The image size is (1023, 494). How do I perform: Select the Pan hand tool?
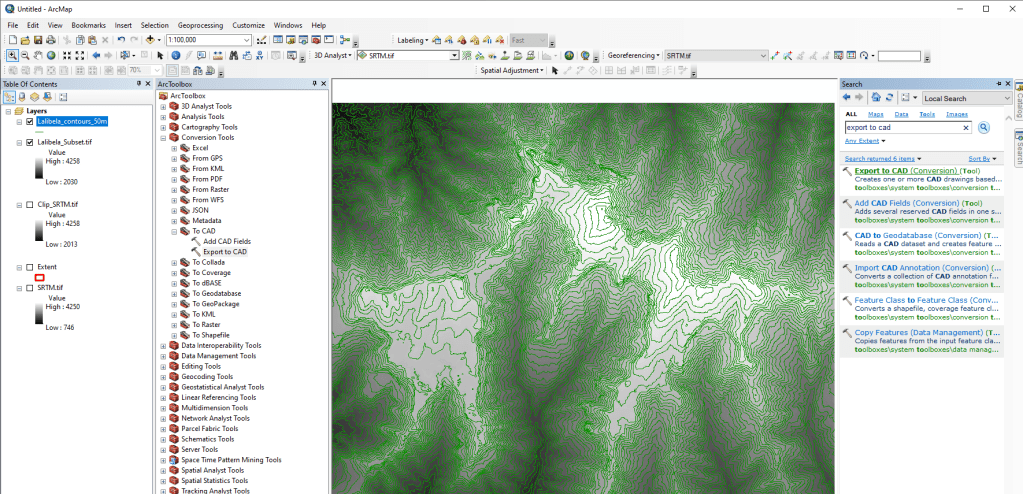38,55
